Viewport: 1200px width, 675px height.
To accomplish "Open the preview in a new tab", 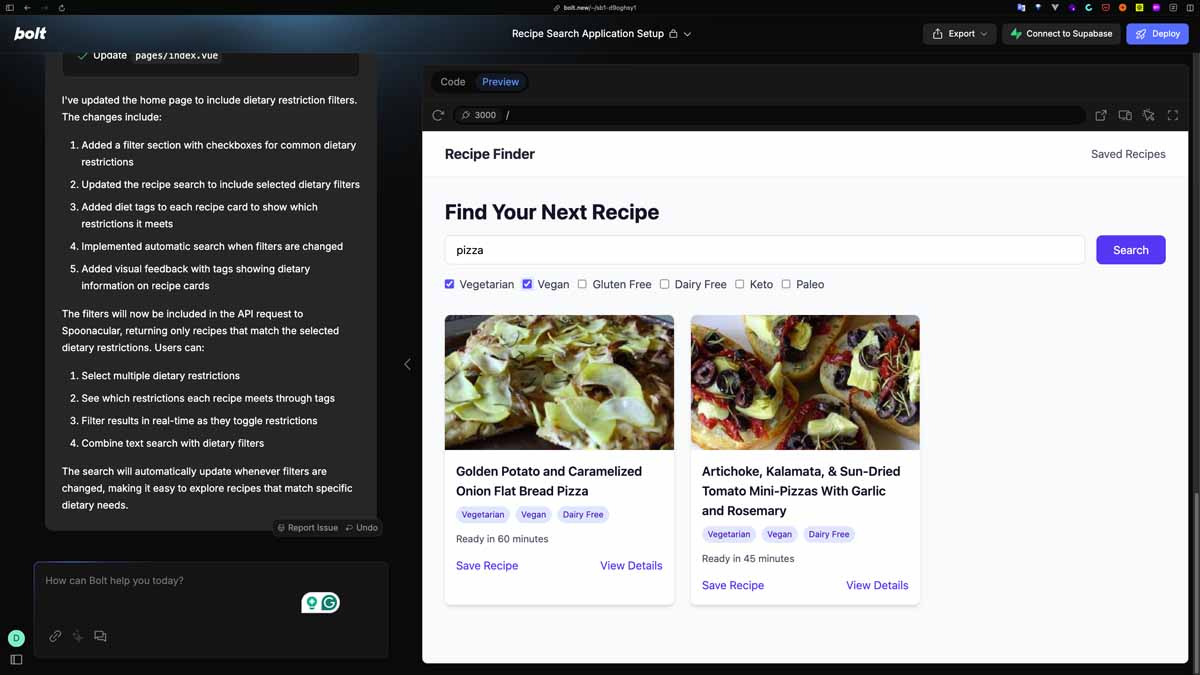I will coord(1100,115).
